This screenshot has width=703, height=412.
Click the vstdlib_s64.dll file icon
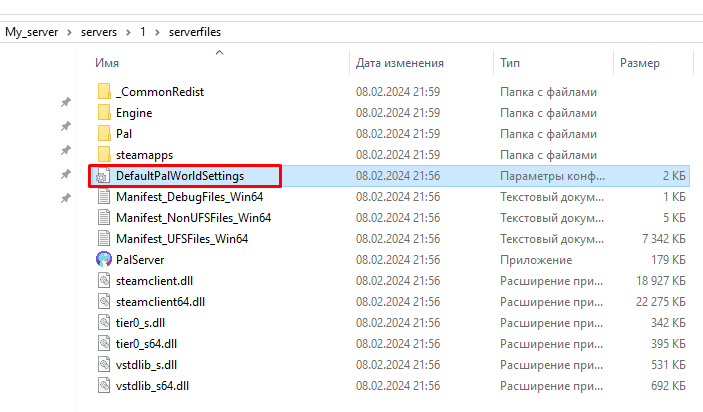click(104, 386)
